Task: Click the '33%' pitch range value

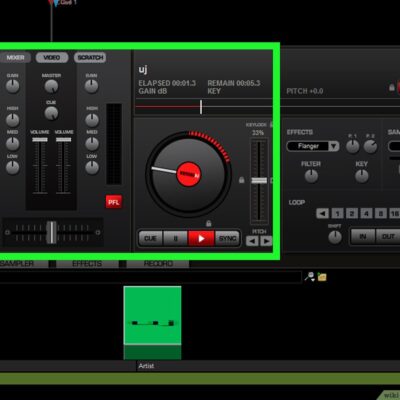Action: pos(258,133)
